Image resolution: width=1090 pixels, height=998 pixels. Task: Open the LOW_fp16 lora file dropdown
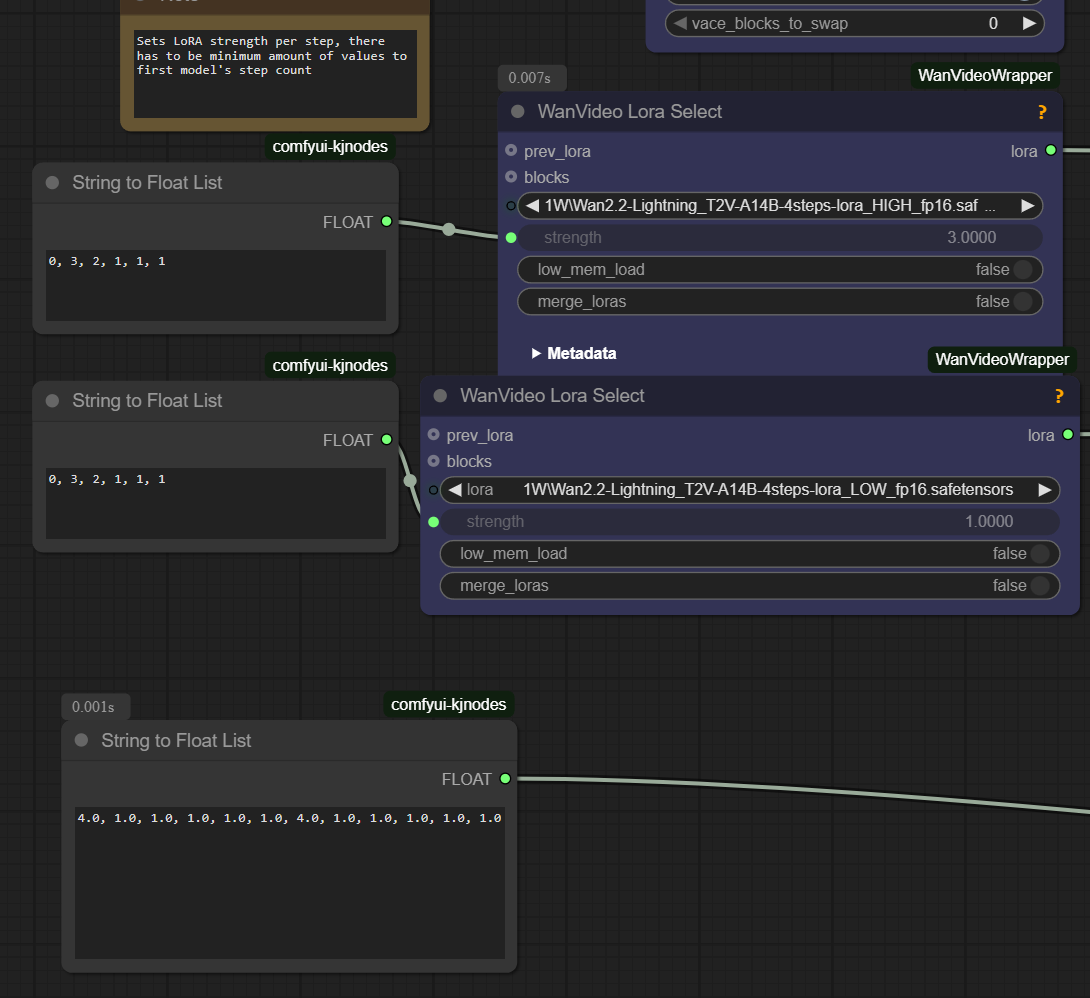pyautogui.click(x=749, y=490)
